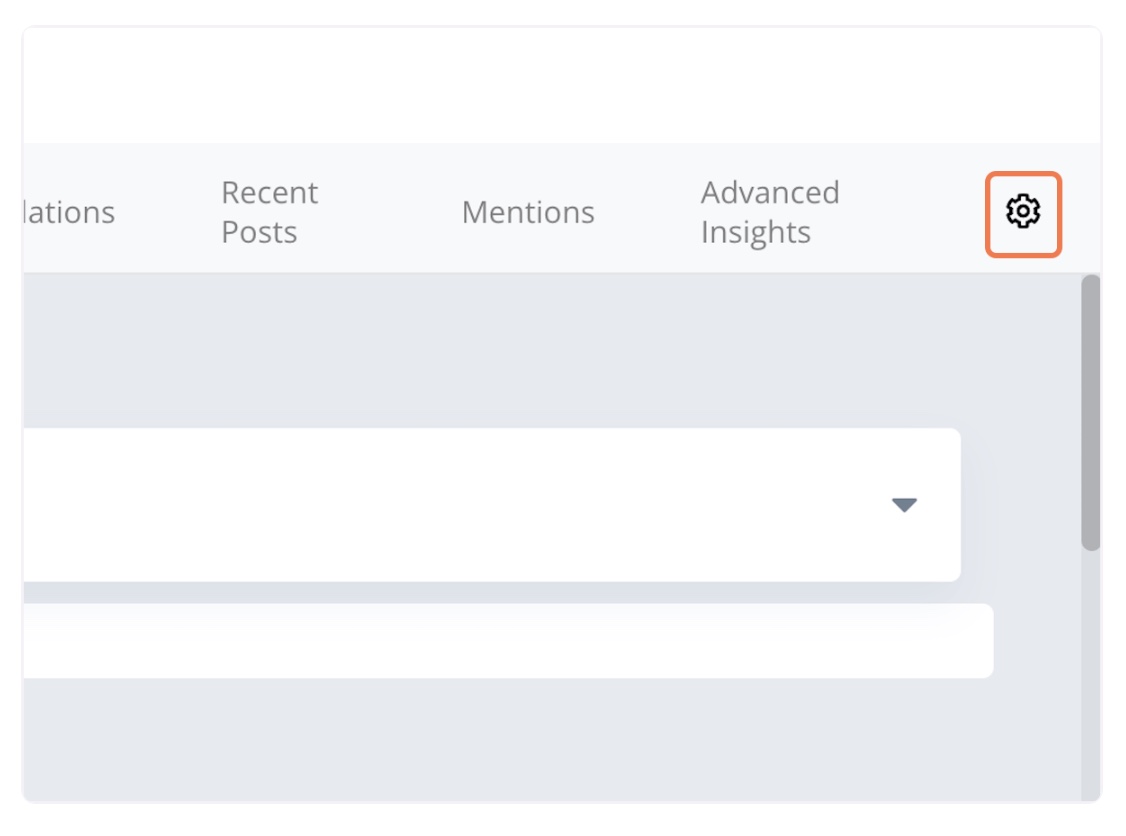
Task: Open the wide white dropdown selector box
Action: (492, 505)
